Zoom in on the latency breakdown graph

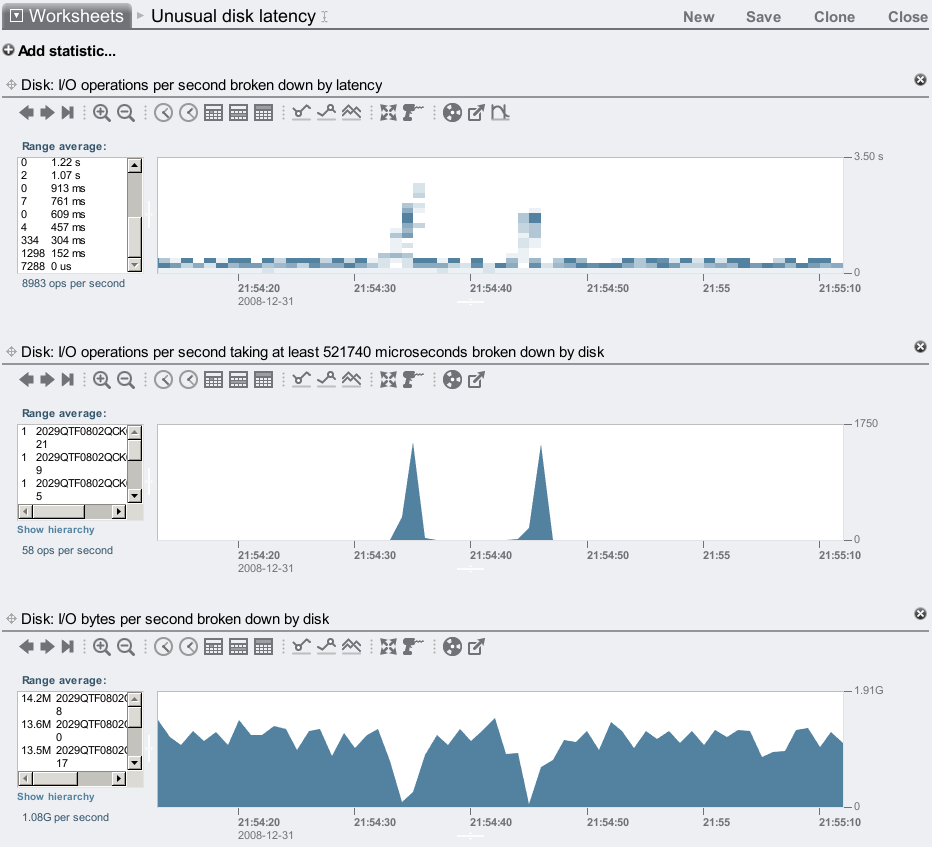click(x=101, y=113)
